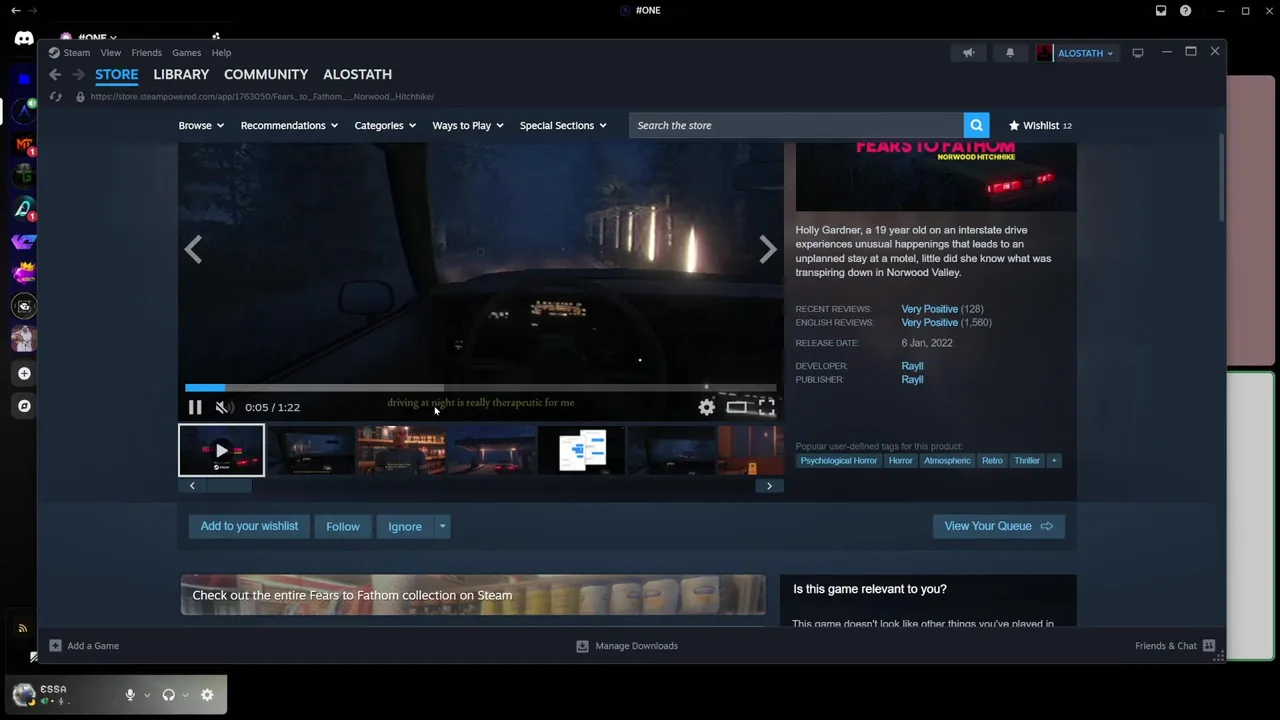Expand Discord microphone input options

click(147, 695)
